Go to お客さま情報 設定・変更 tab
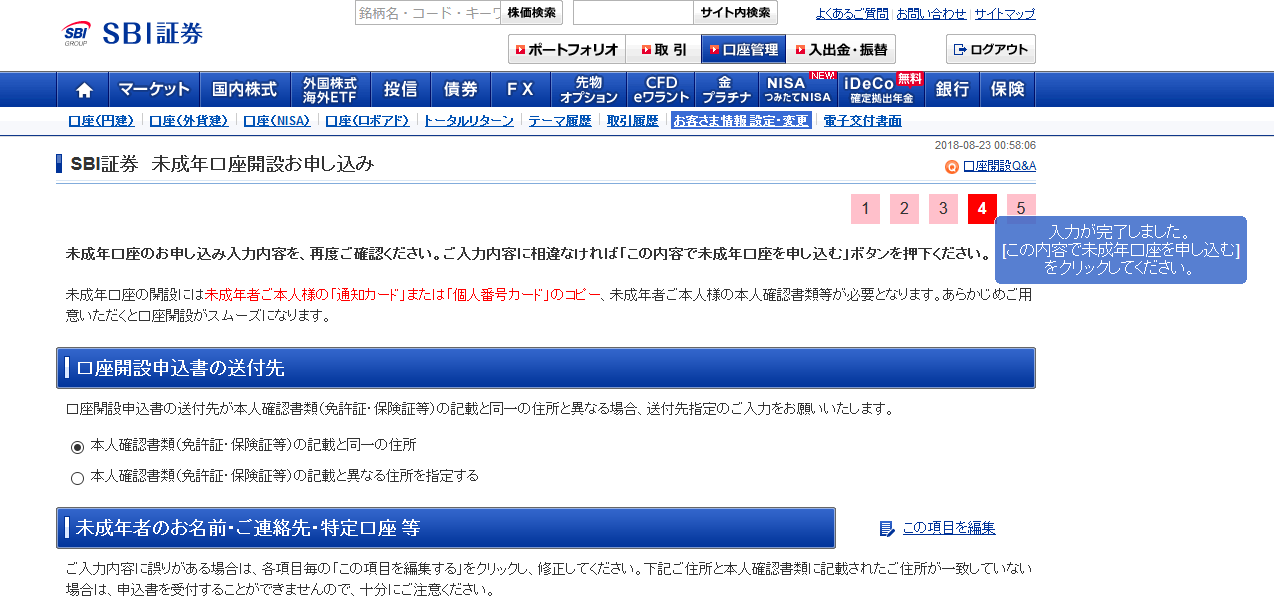This screenshot has width=1274, height=605. pos(741,121)
